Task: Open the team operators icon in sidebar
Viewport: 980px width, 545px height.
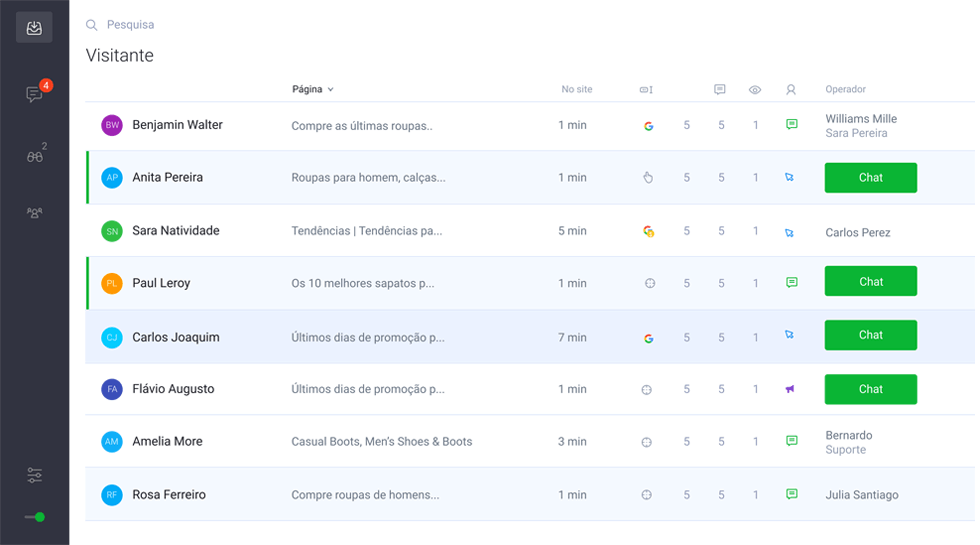Action: pos(35,213)
